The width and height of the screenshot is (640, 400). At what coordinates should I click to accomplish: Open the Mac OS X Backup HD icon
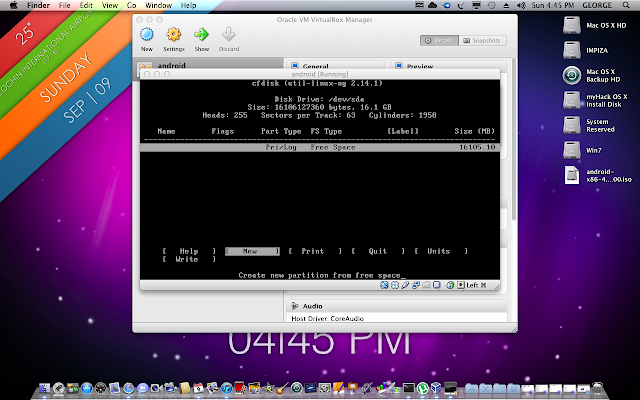(571, 75)
